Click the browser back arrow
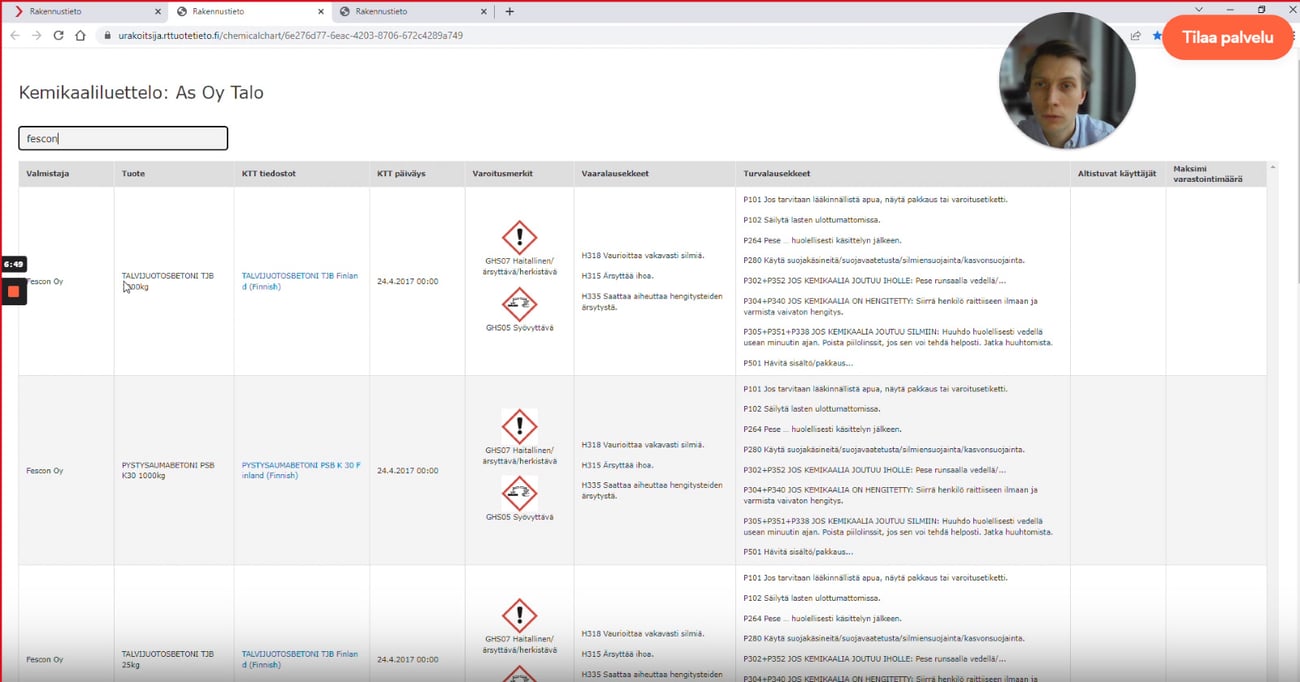 [x=15, y=35]
